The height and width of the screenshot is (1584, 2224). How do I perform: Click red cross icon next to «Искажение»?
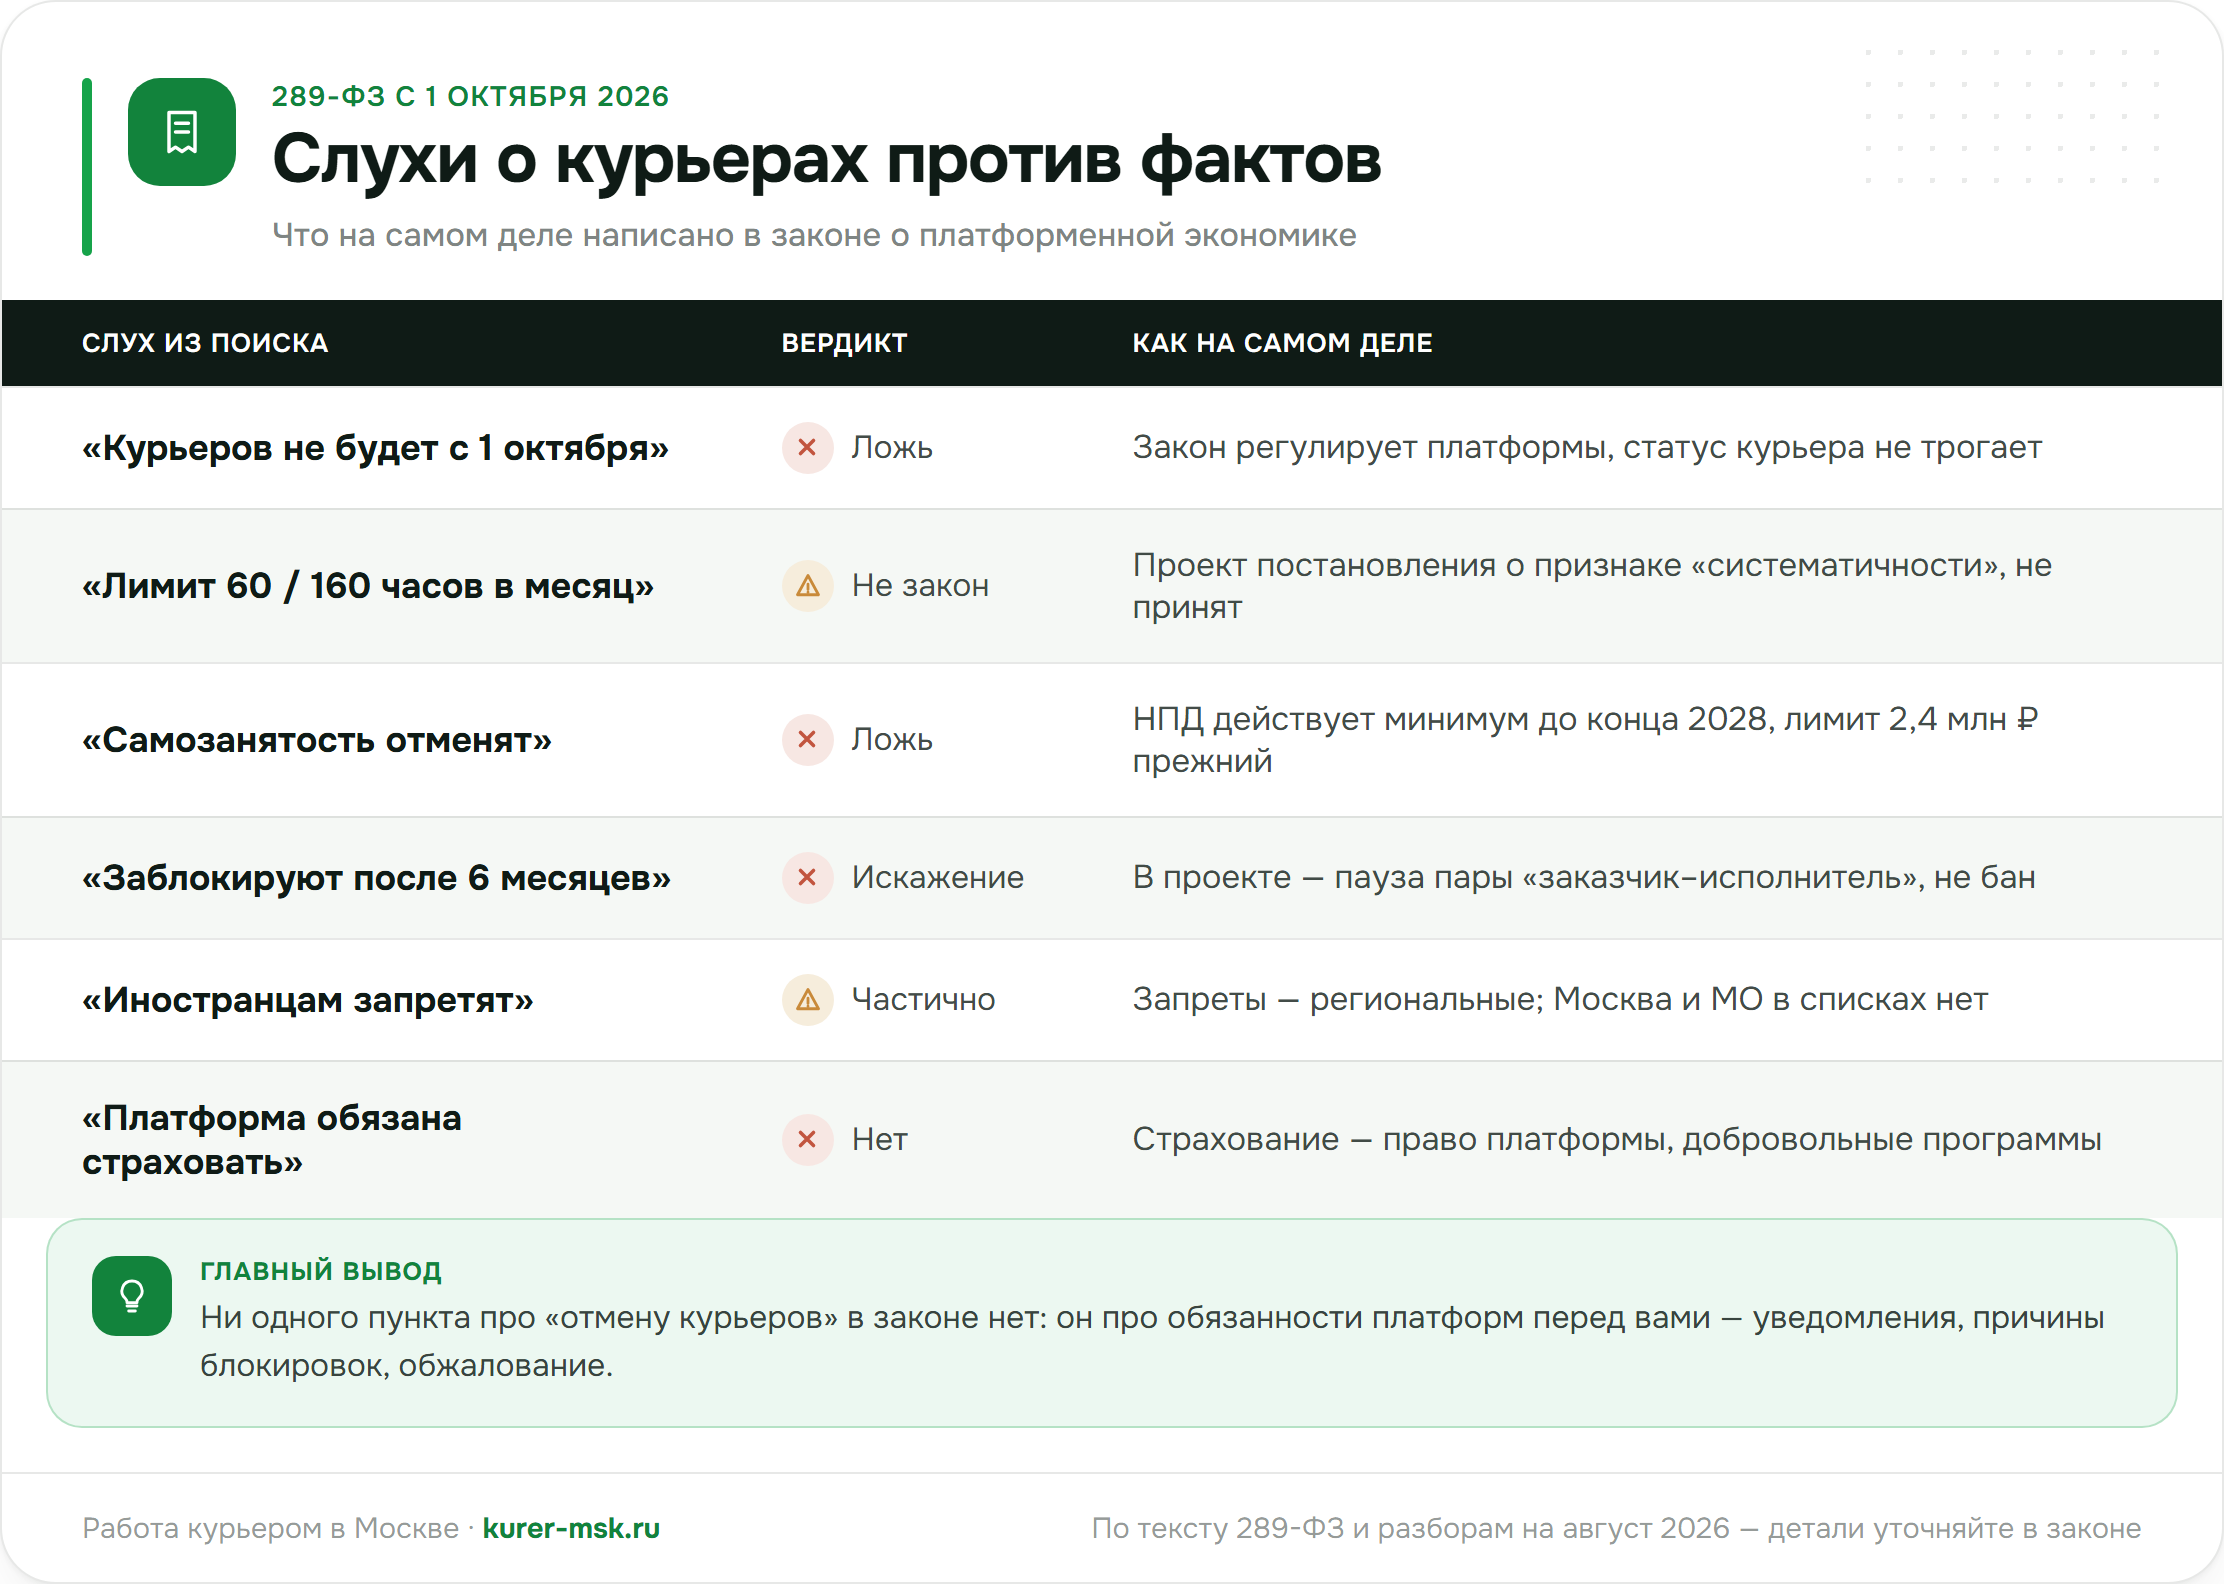(808, 877)
